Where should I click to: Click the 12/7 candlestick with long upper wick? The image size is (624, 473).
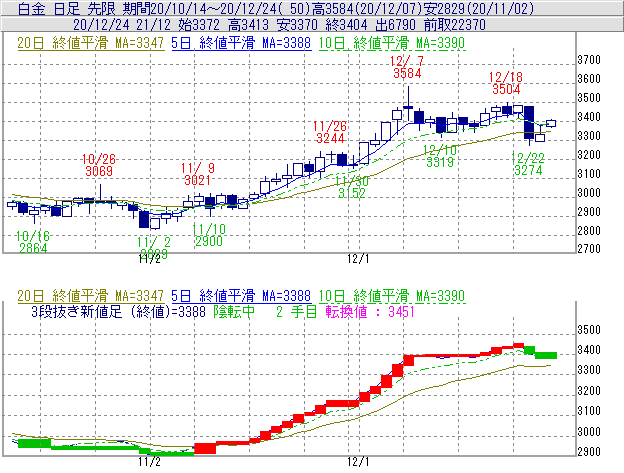coord(408,104)
